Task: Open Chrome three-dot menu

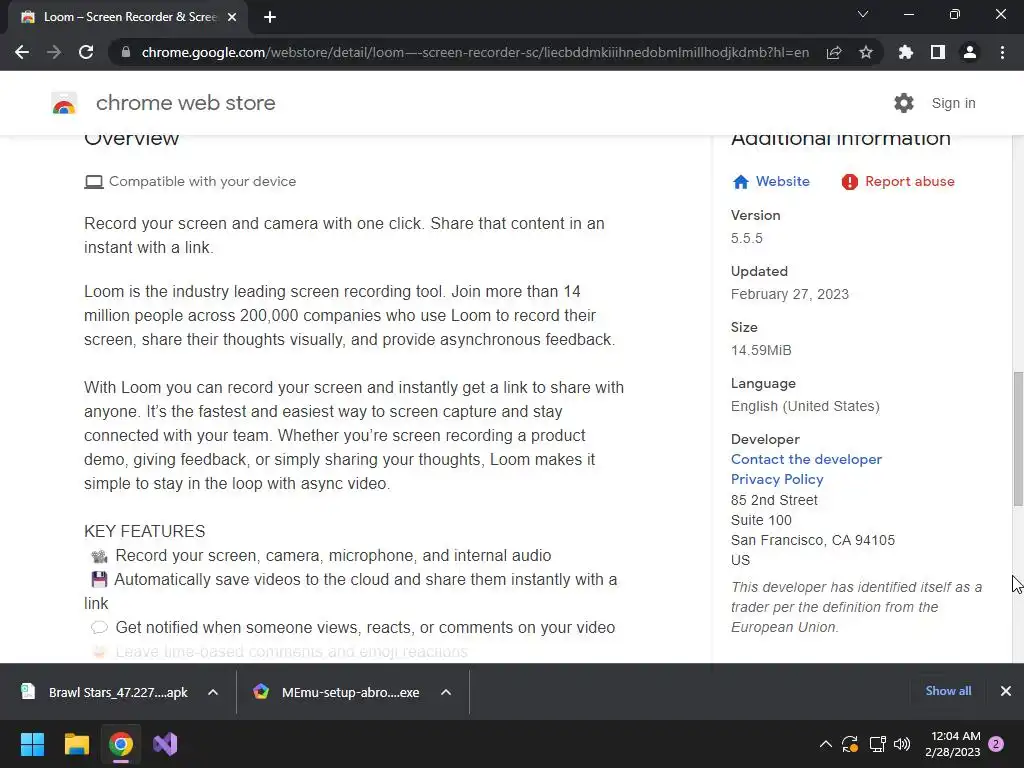Action: 1002,52
